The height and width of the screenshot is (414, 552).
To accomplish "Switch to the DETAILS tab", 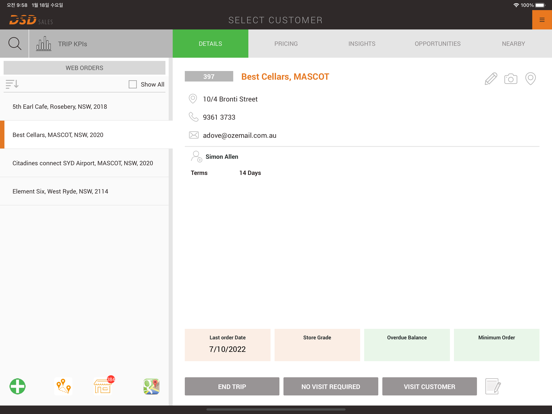I will (210, 44).
